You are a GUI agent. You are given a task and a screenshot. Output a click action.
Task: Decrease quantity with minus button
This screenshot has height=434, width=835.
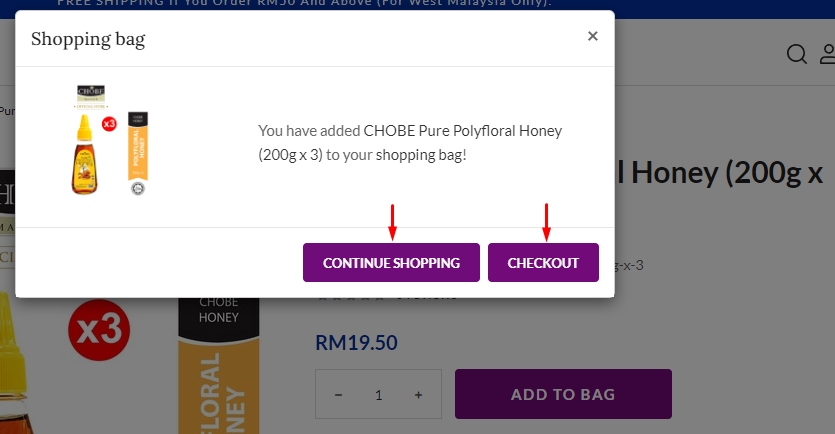tap(338, 395)
